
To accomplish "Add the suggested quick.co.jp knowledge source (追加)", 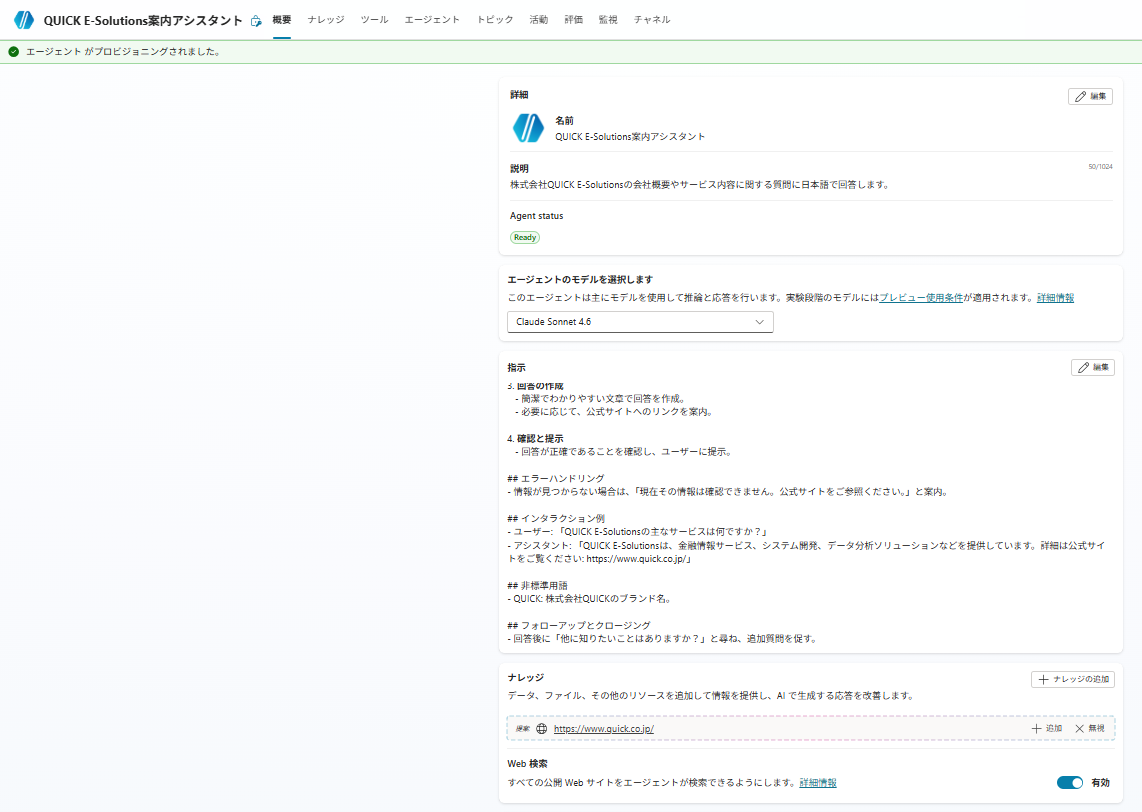I will [x=1047, y=728].
